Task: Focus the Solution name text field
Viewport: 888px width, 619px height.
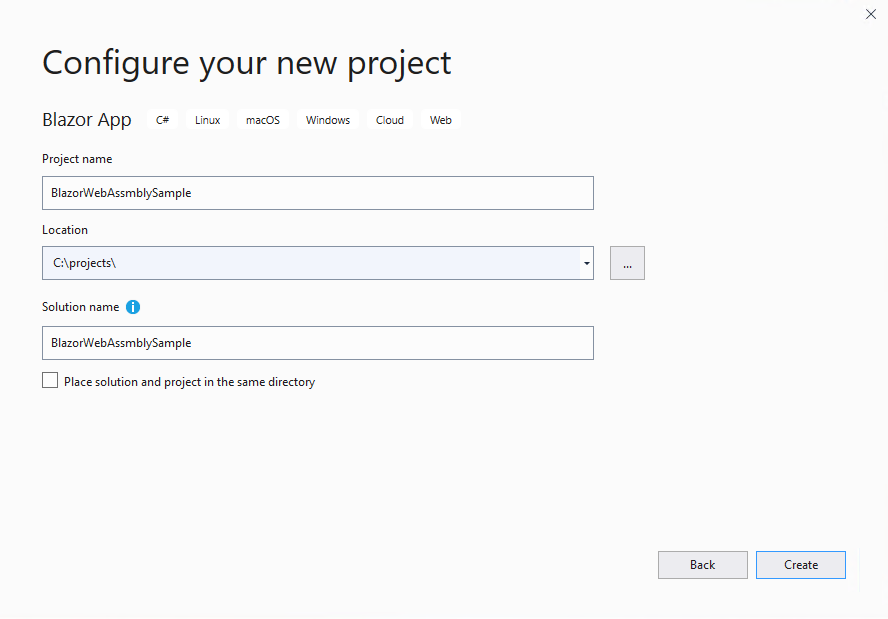Action: 318,343
